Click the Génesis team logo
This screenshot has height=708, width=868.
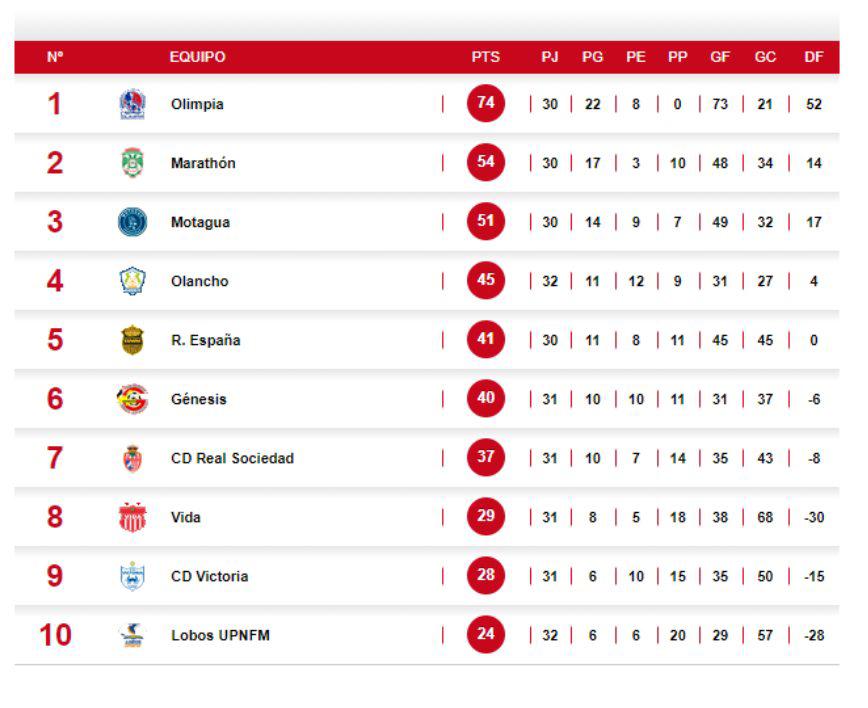(x=132, y=399)
